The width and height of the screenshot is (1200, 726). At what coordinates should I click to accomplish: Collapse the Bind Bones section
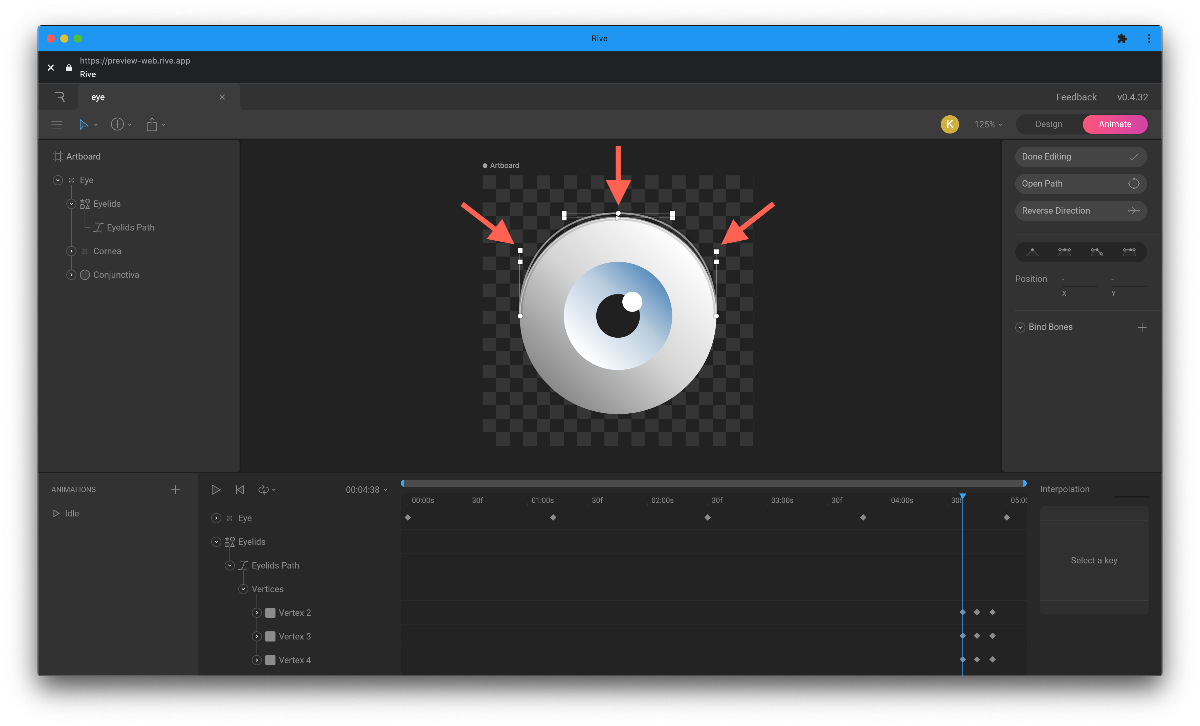(1020, 327)
